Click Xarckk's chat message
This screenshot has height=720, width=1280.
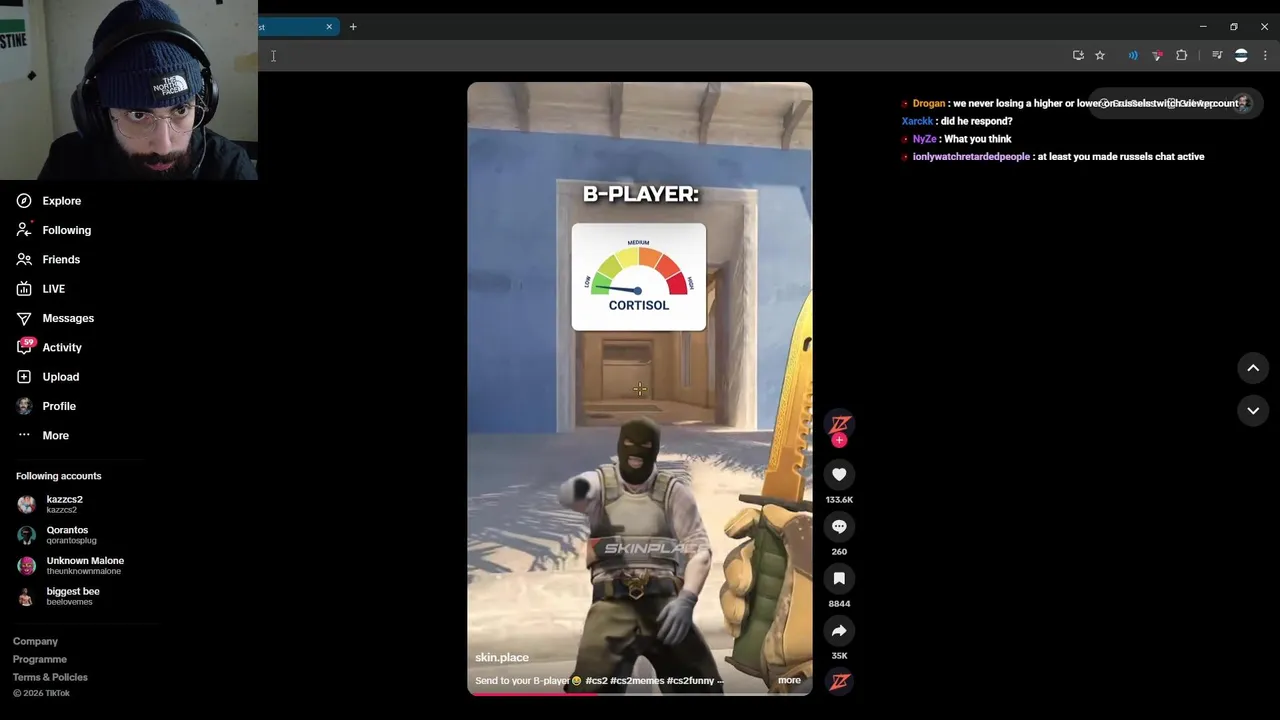click(957, 121)
